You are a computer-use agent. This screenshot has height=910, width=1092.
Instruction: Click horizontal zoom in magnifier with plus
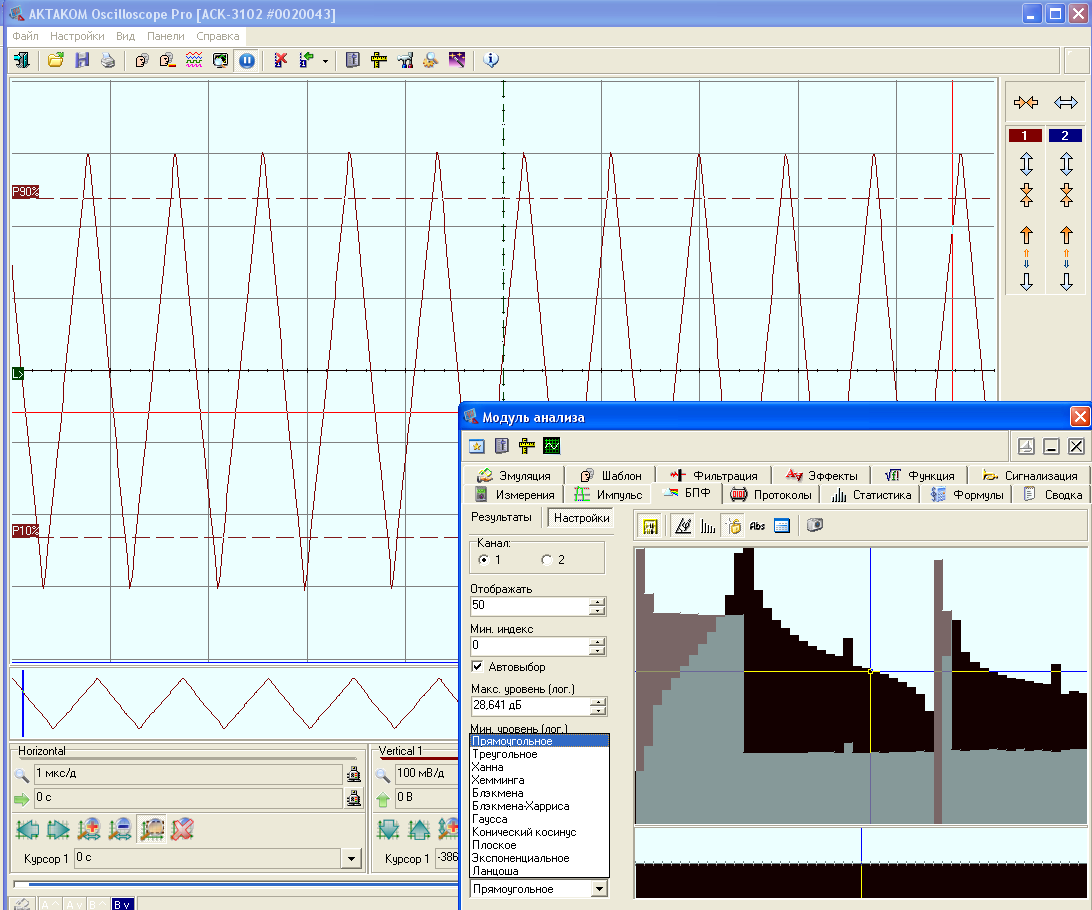pos(90,829)
